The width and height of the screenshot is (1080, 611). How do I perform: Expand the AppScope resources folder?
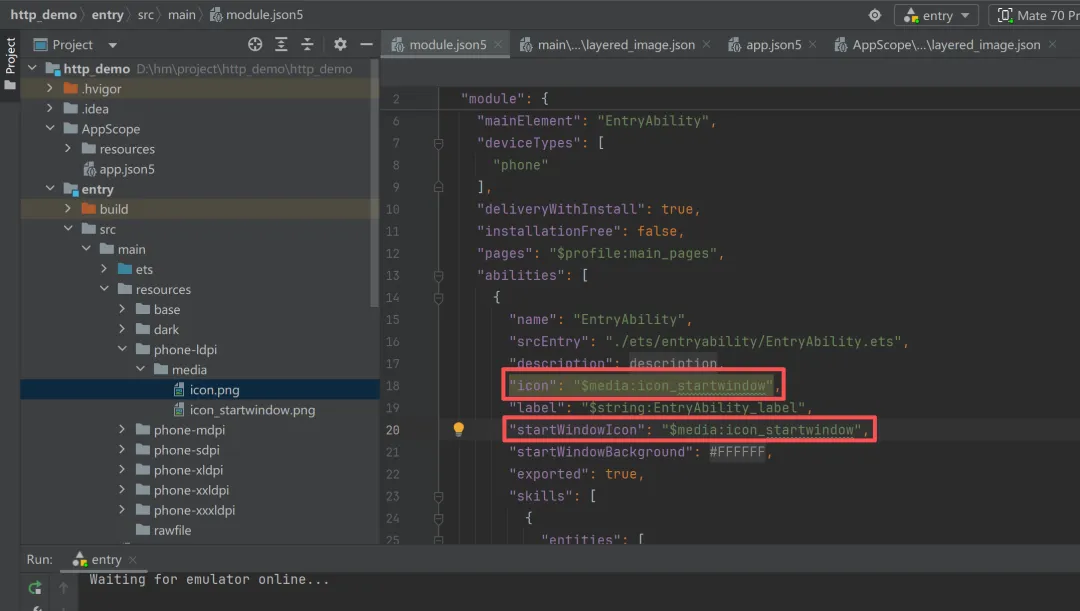[68, 148]
